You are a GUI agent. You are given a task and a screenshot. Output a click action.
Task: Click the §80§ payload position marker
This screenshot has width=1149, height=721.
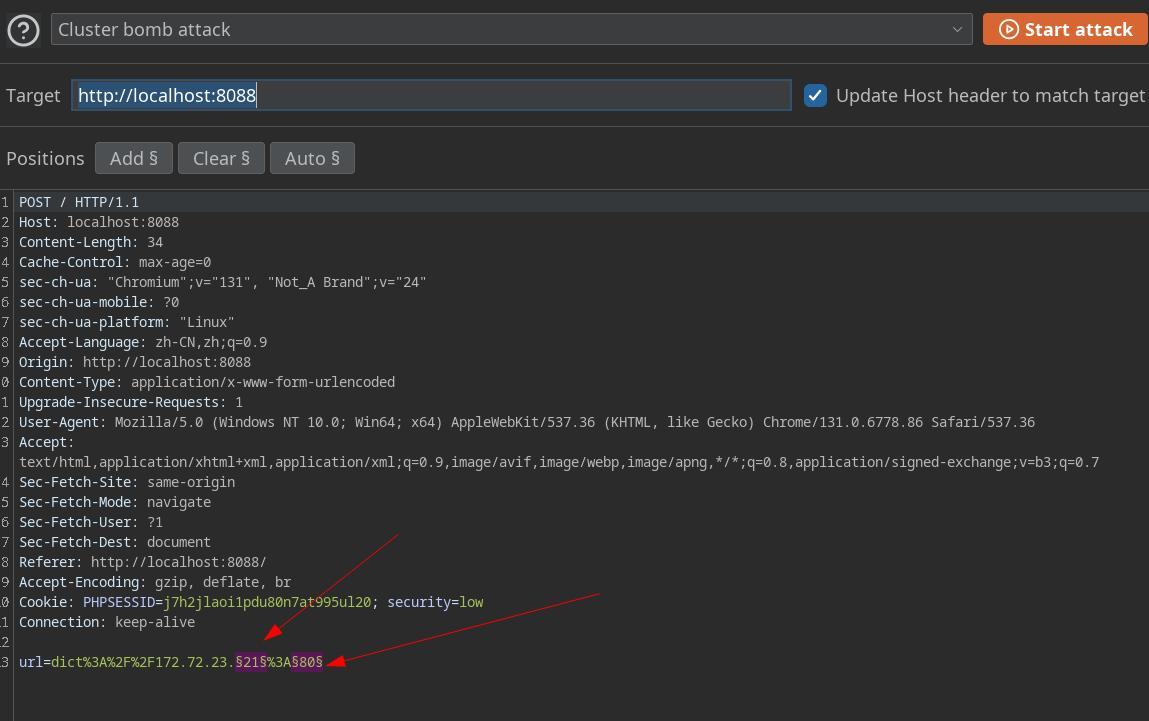click(307, 662)
